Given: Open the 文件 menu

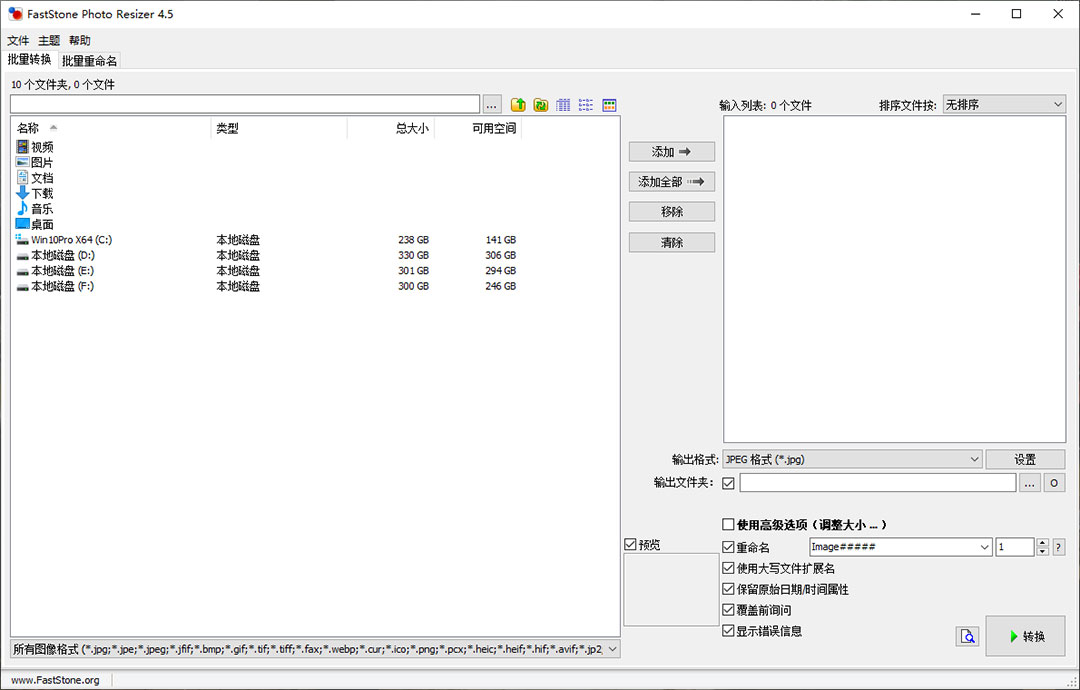Looking at the screenshot, I should [x=19, y=41].
